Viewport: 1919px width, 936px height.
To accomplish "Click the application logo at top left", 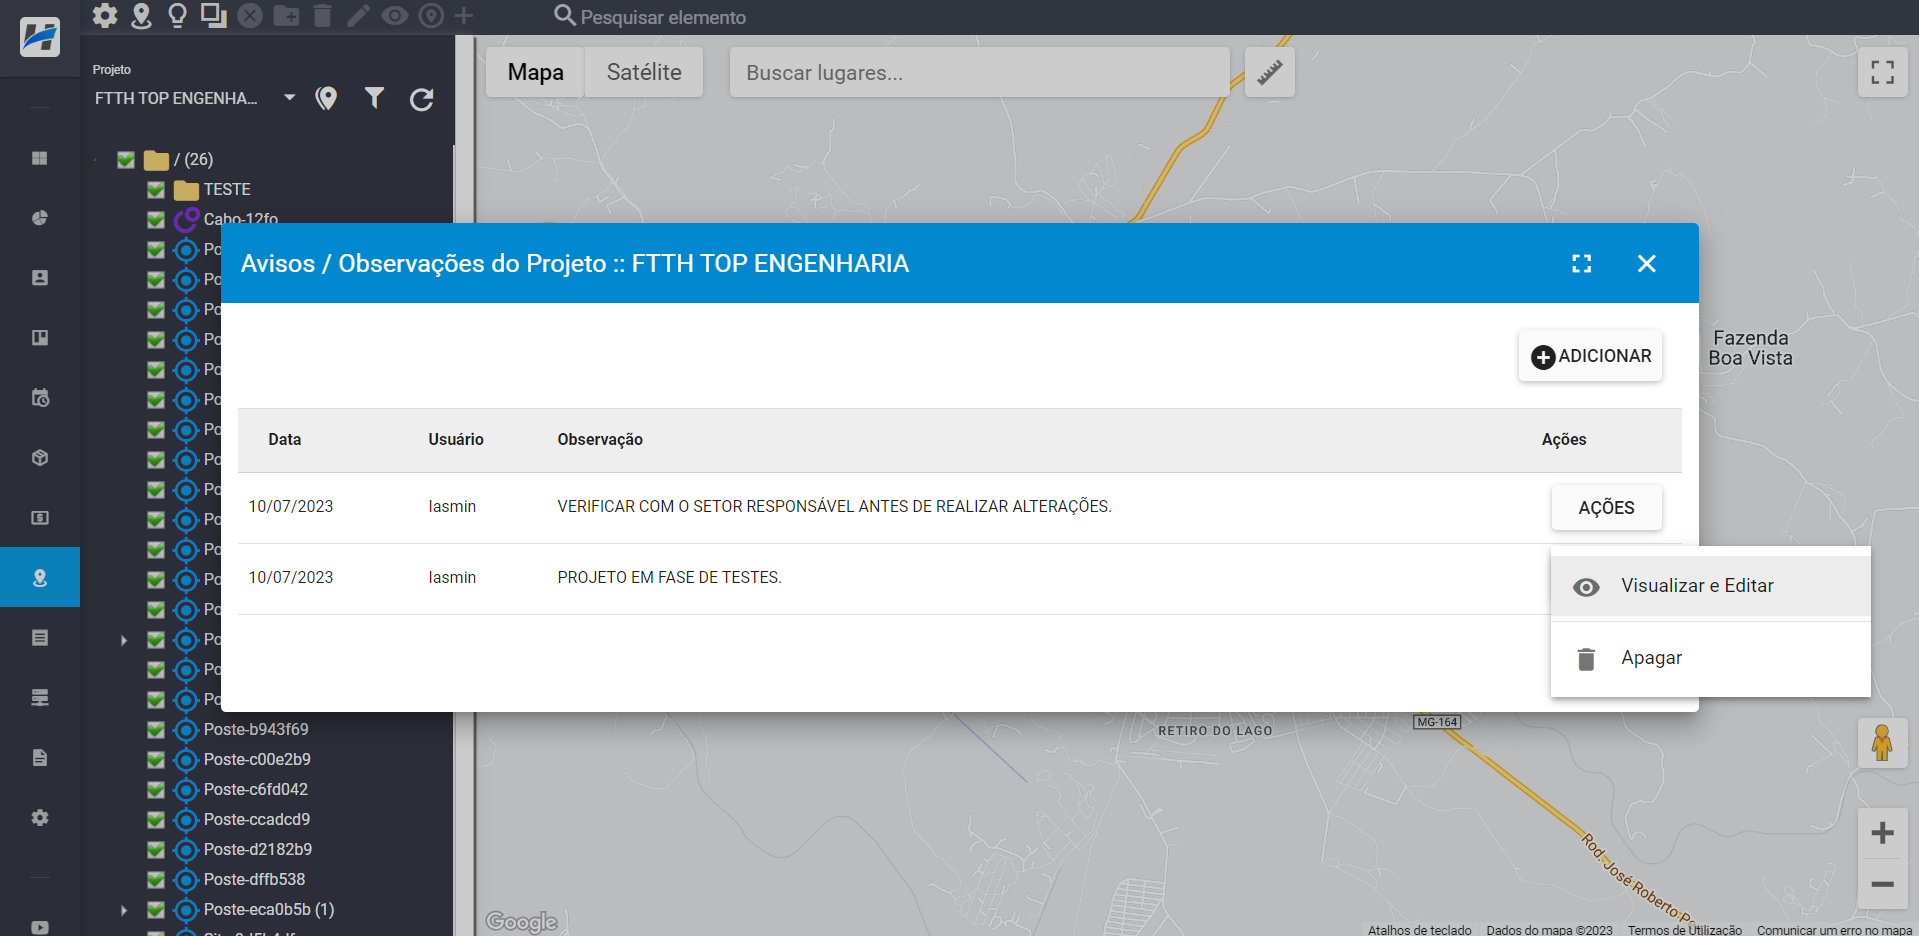I will pyautogui.click(x=40, y=37).
